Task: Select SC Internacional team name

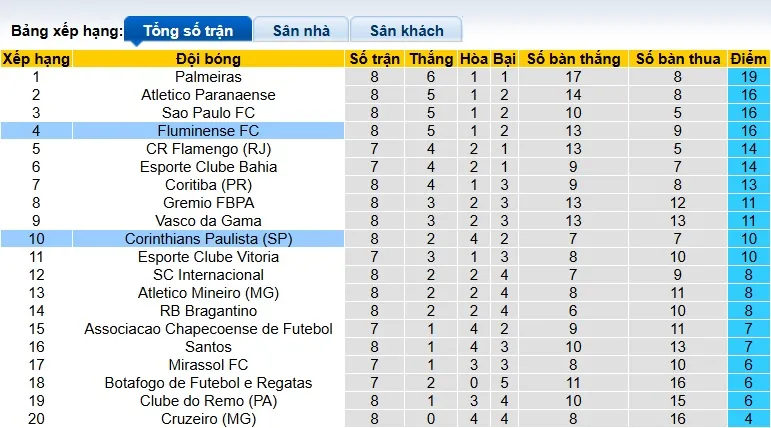Action: click(x=208, y=275)
